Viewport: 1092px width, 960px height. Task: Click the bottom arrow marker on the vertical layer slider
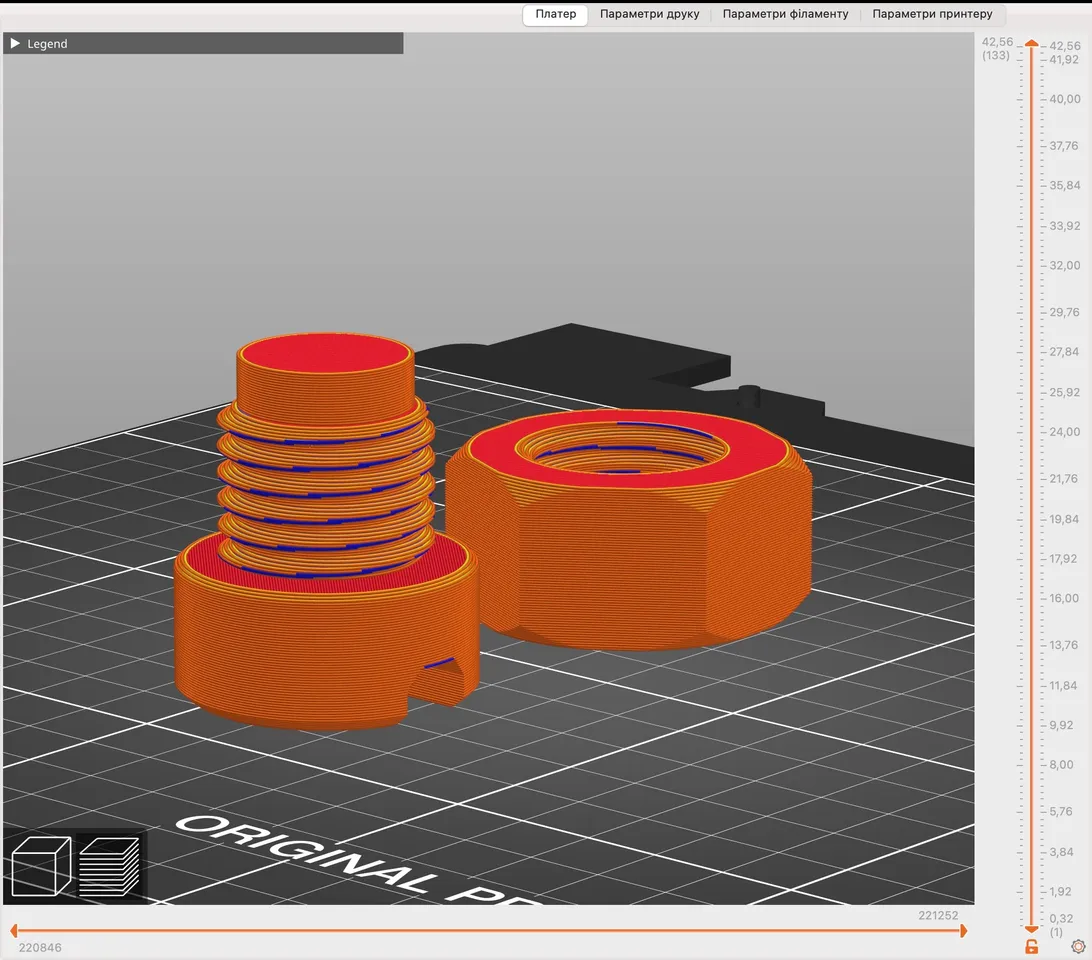pyautogui.click(x=1030, y=928)
